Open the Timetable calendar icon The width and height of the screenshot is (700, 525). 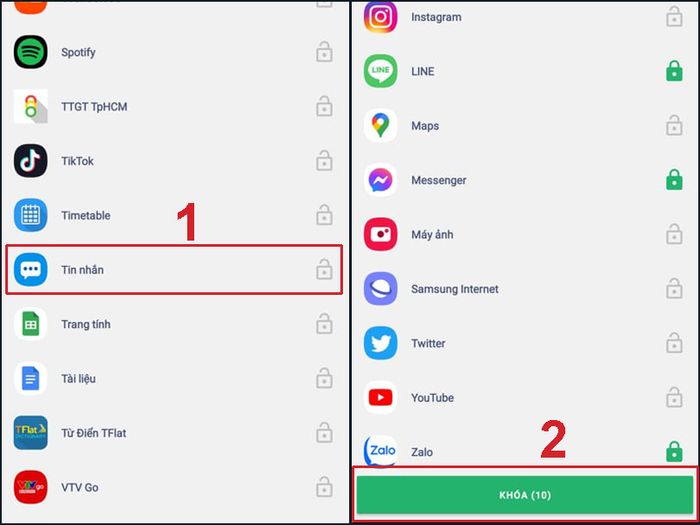pyautogui.click(x=30, y=215)
